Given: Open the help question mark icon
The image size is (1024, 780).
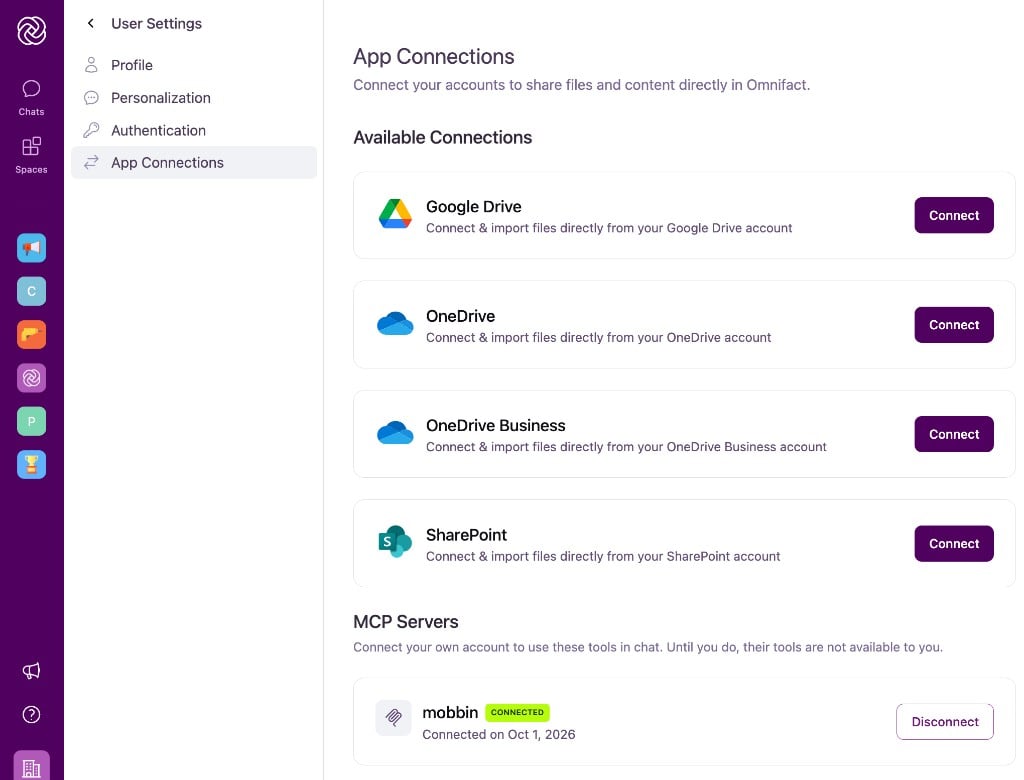Looking at the screenshot, I should [x=31, y=715].
